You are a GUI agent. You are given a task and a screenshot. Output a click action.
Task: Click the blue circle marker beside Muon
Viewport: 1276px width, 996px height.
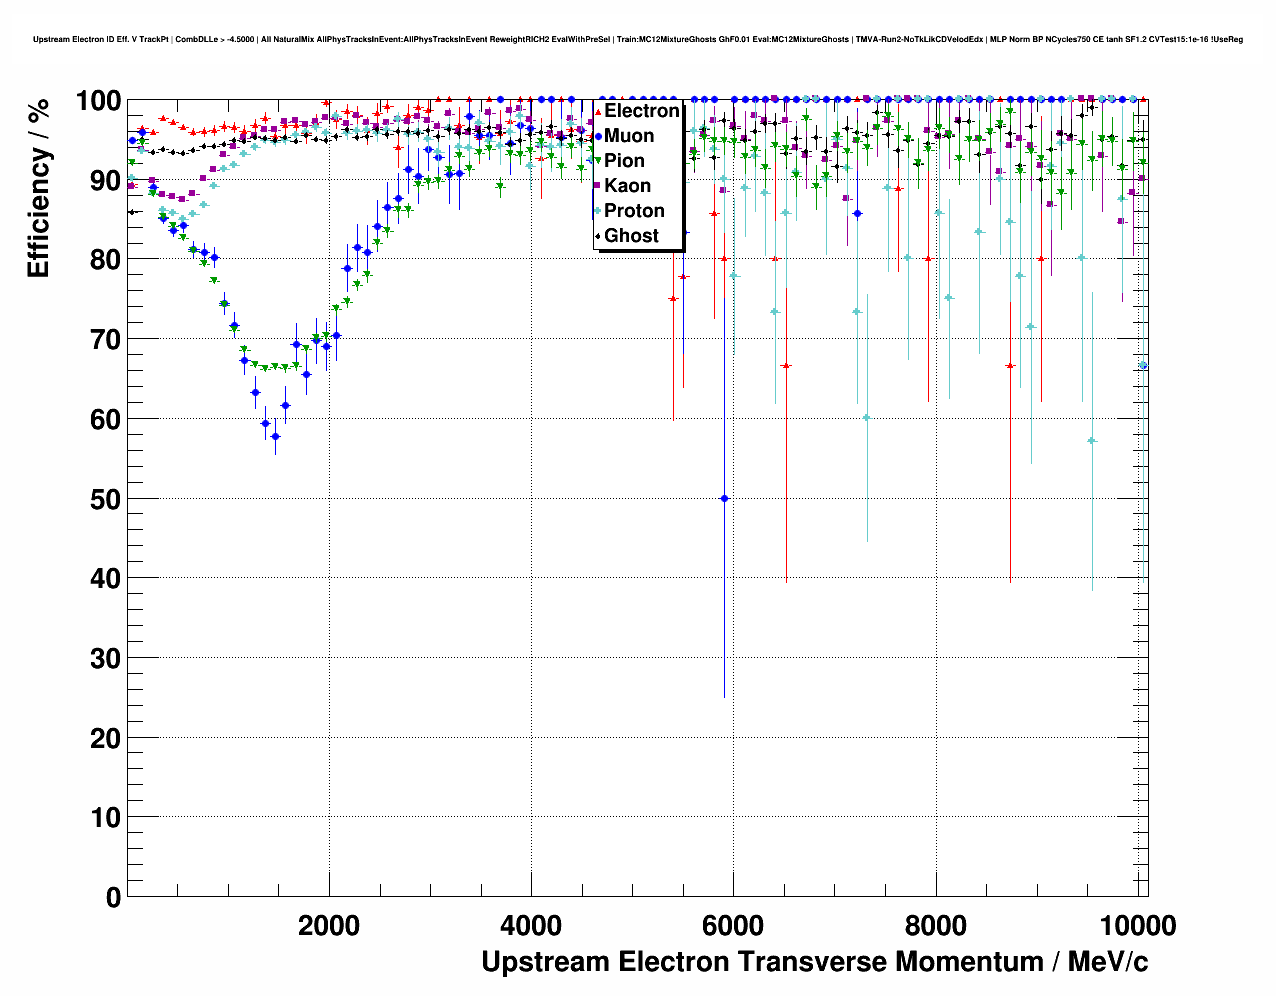coord(598,136)
